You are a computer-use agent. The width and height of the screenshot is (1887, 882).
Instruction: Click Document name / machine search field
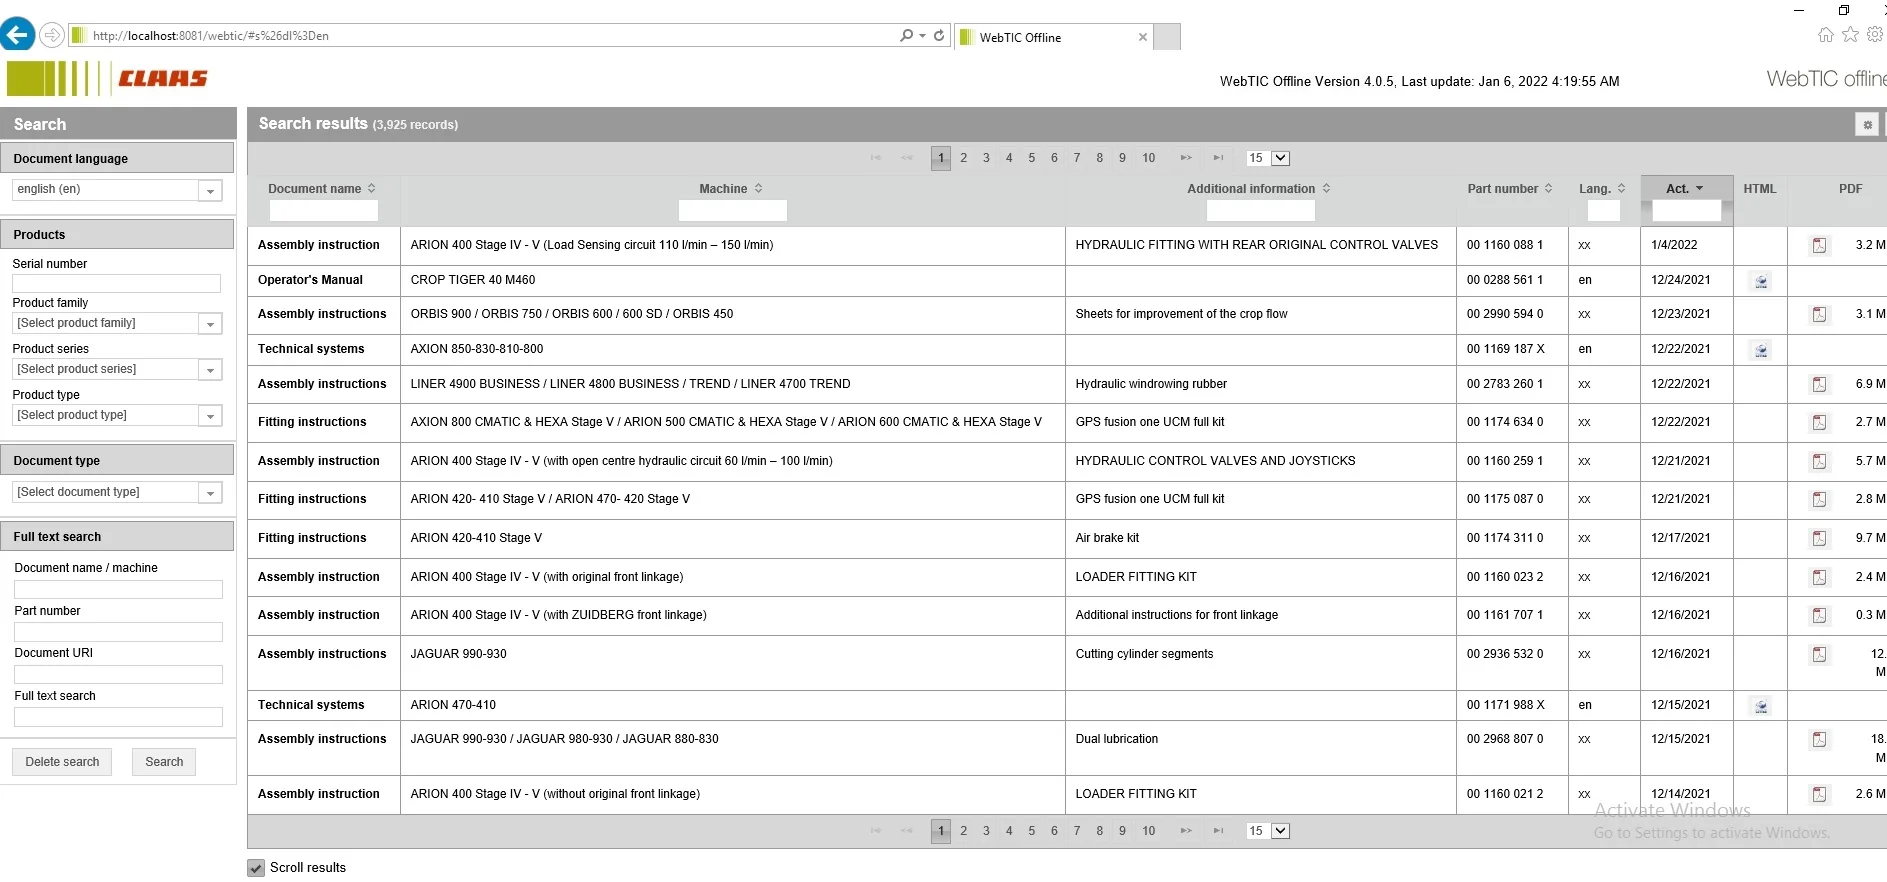point(118,590)
